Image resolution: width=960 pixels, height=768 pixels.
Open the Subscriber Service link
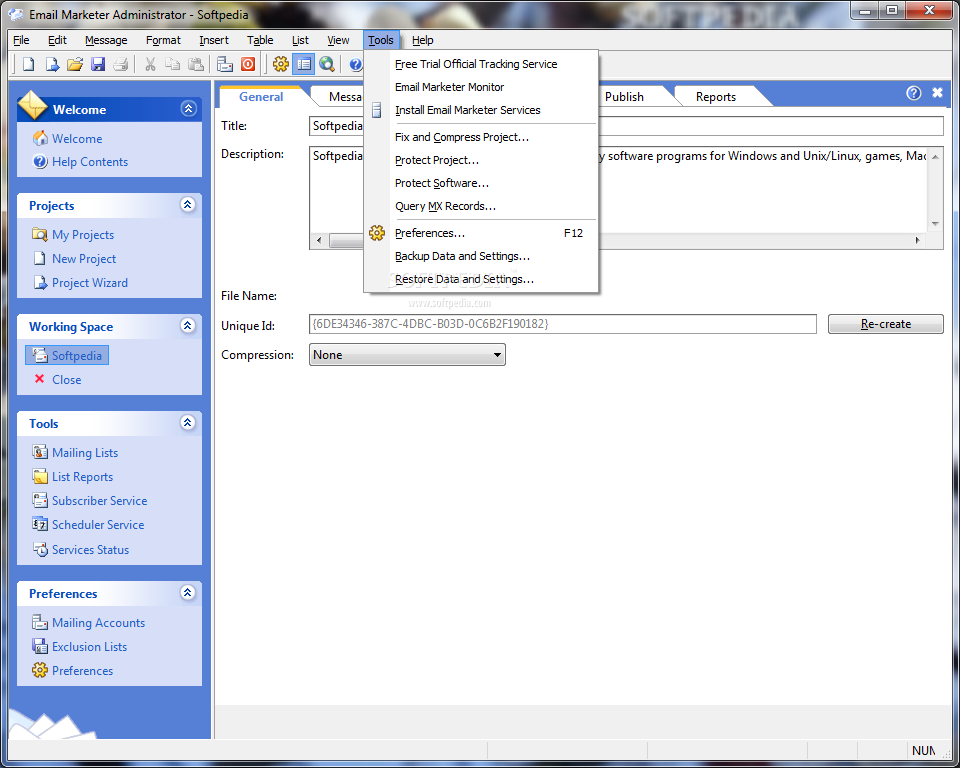99,500
